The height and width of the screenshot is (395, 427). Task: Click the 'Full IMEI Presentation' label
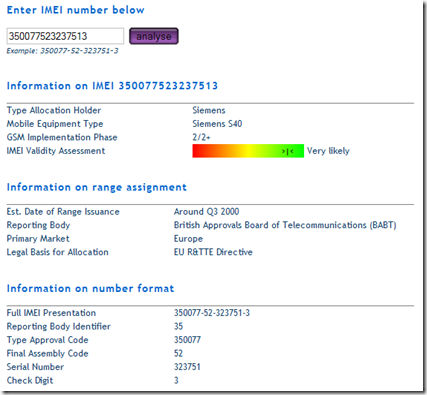(51, 313)
